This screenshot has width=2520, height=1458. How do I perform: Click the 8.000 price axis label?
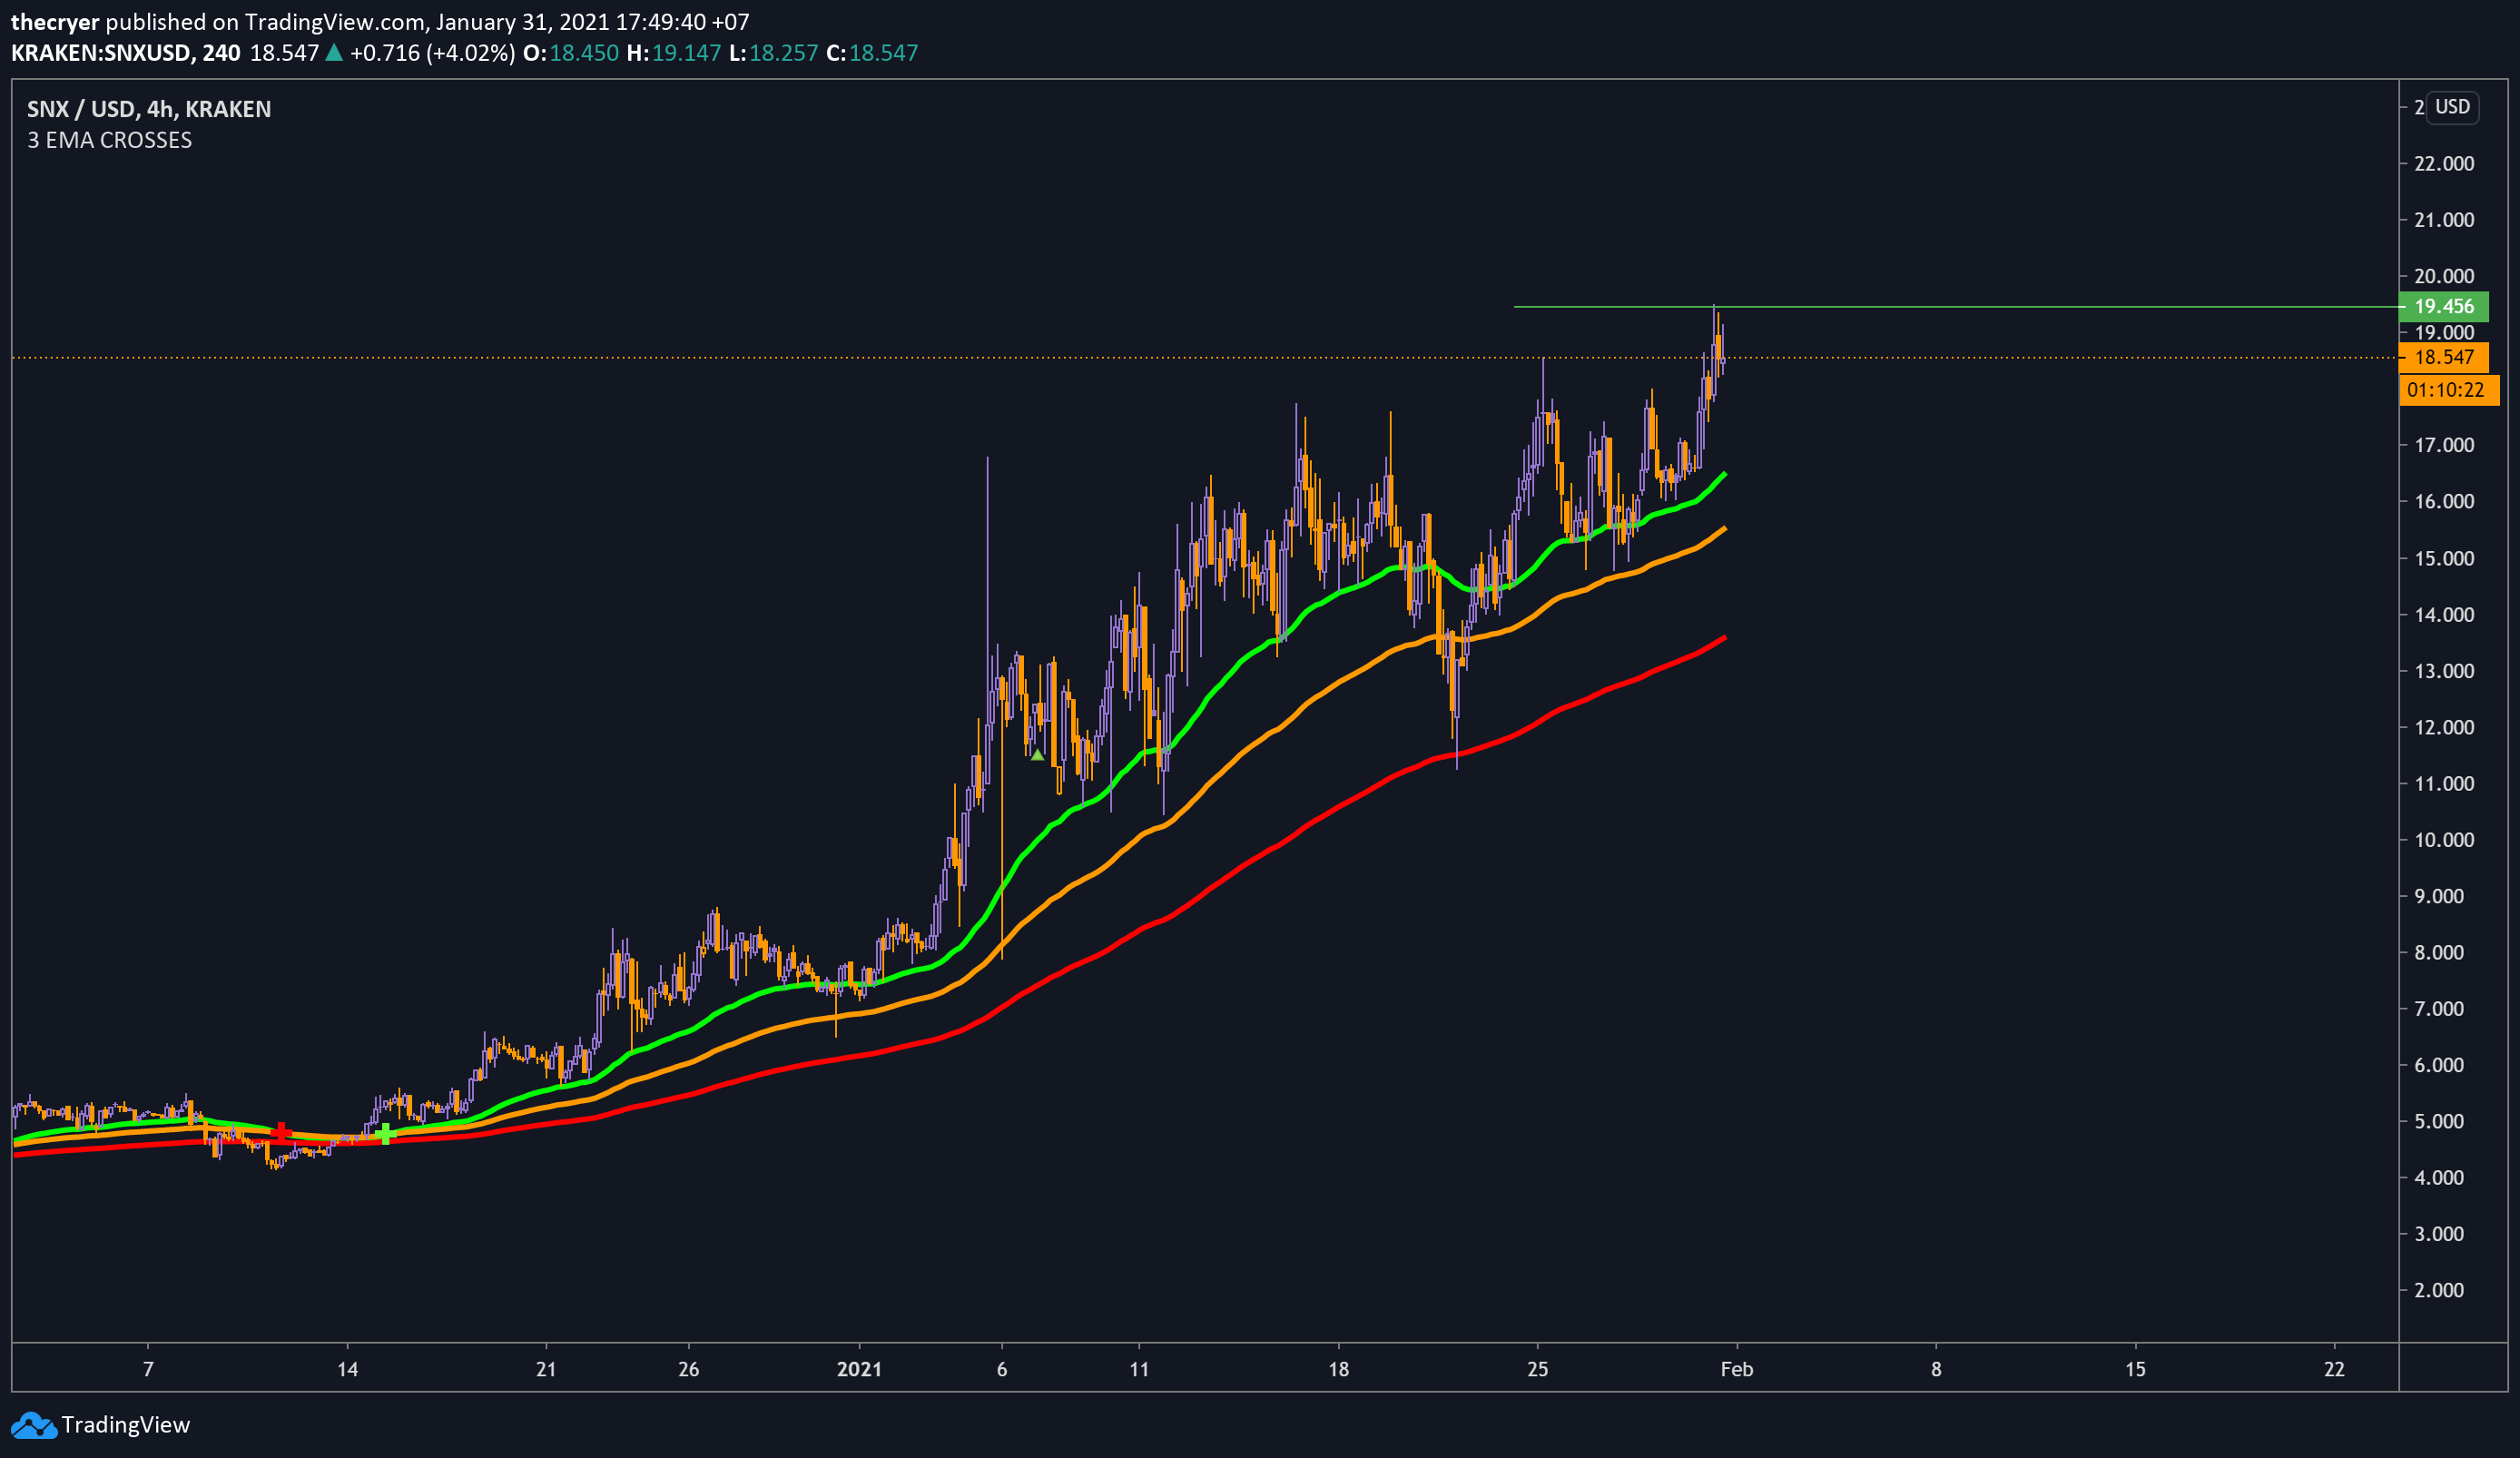click(2440, 952)
